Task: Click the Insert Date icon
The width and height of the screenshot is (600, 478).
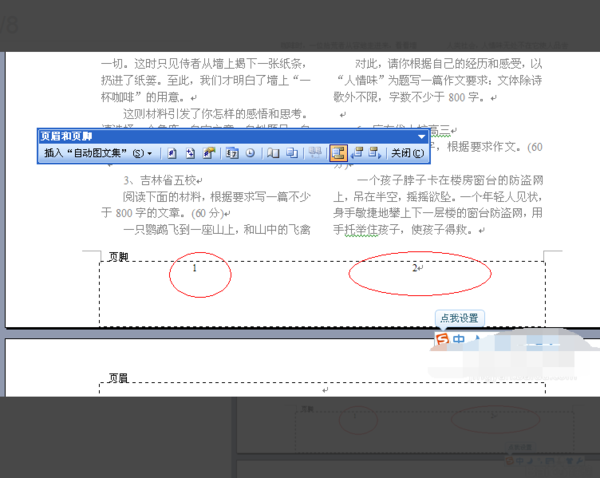Action: 232,153
